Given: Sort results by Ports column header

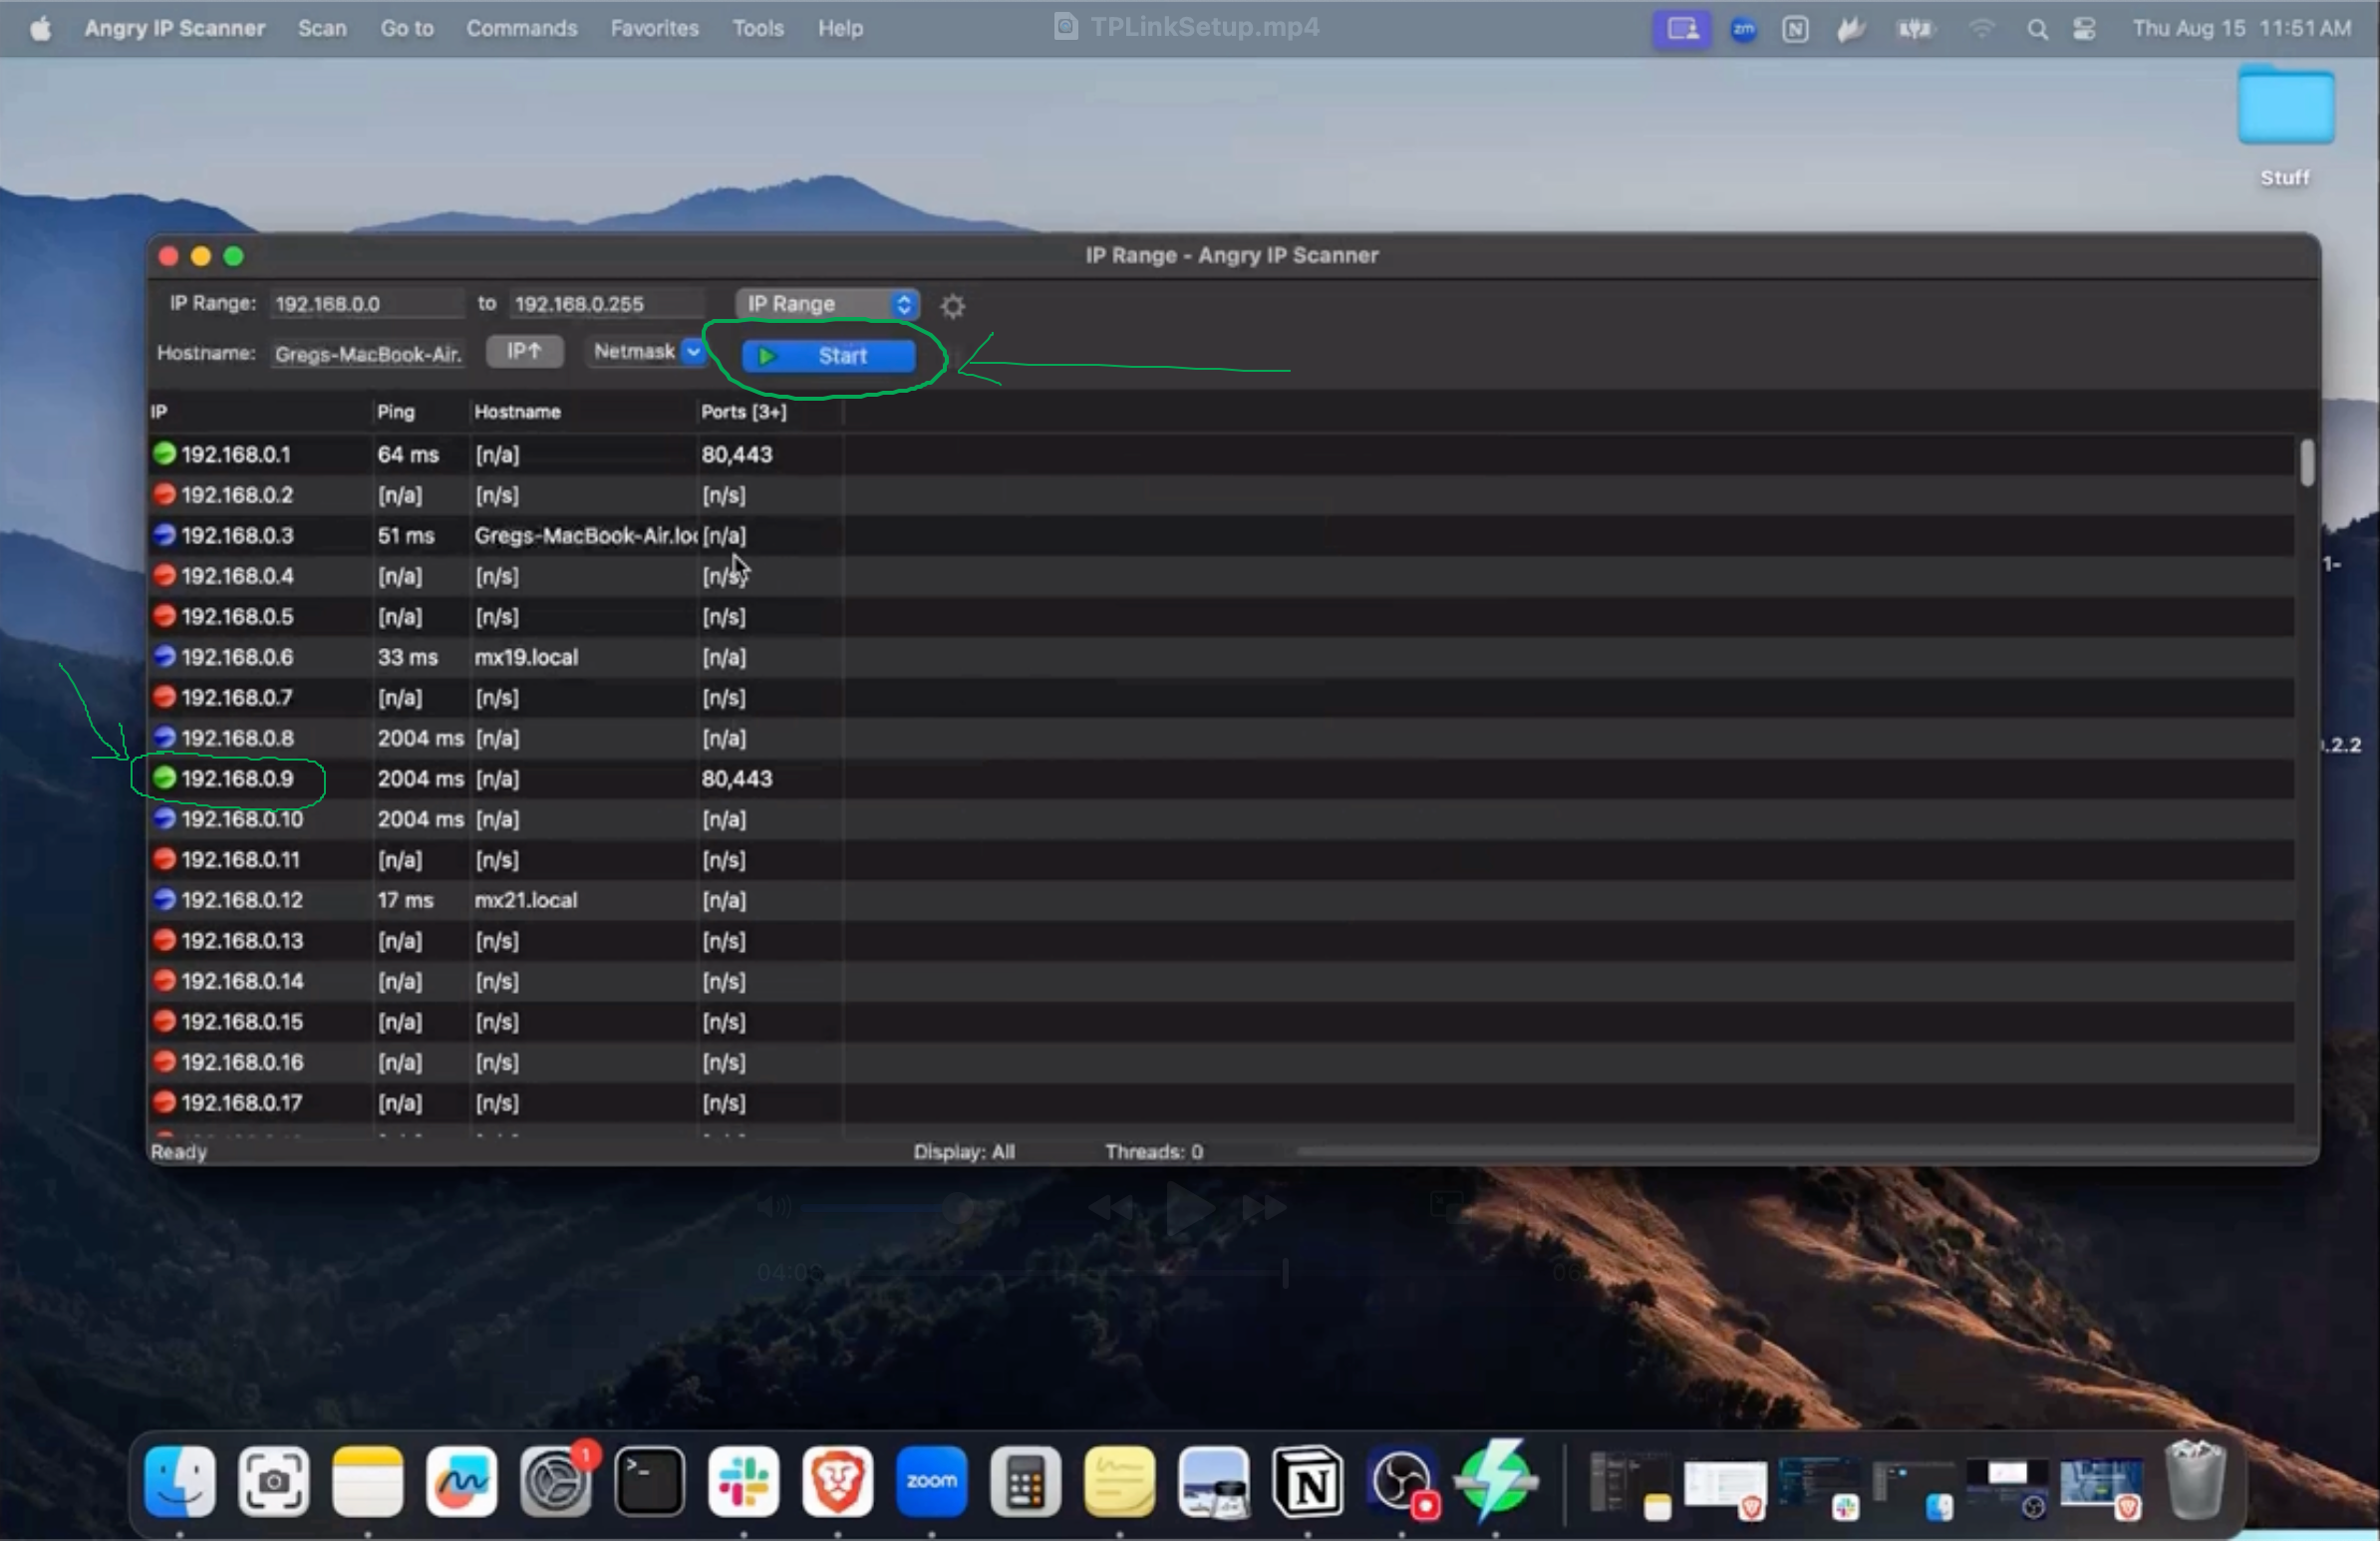Looking at the screenshot, I should pos(743,412).
